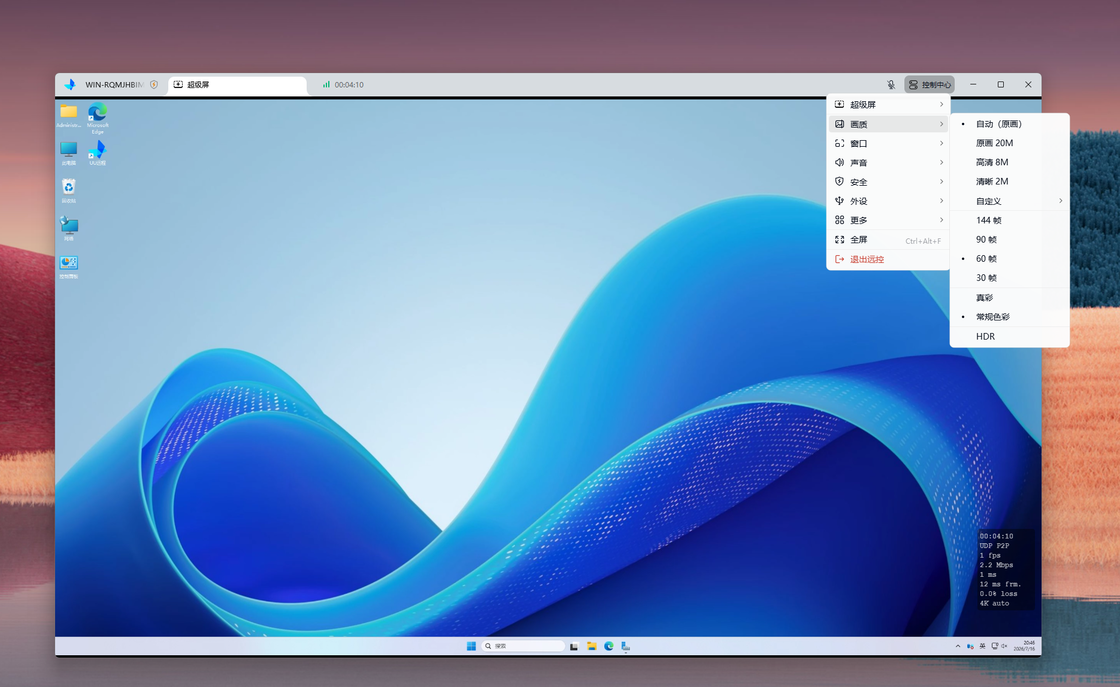Viewport: 1120px width, 687px height.
Task: Open File Explorer in the remote taskbar
Action: [x=591, y=646]
